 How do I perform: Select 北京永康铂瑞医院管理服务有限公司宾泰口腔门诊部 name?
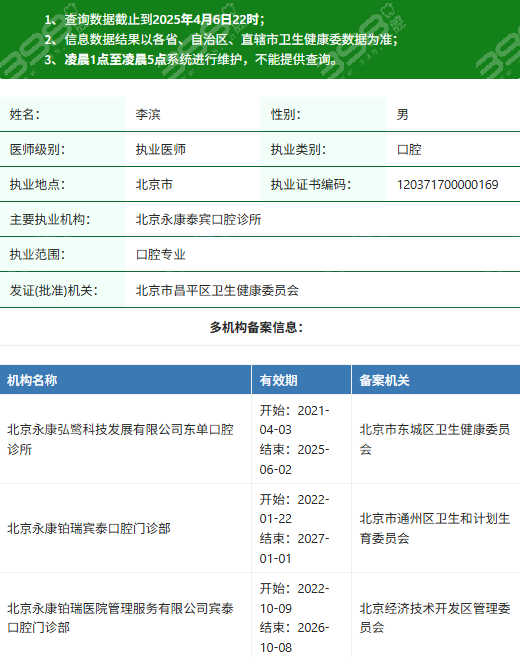pos(120,618)
